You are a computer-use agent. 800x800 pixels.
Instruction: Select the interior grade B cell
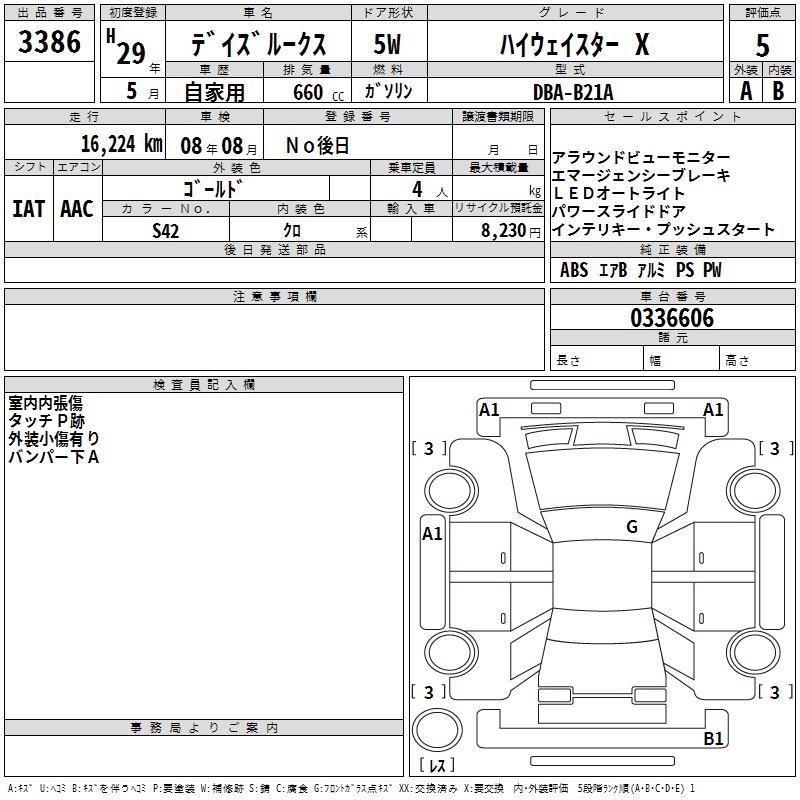[779, 91]
